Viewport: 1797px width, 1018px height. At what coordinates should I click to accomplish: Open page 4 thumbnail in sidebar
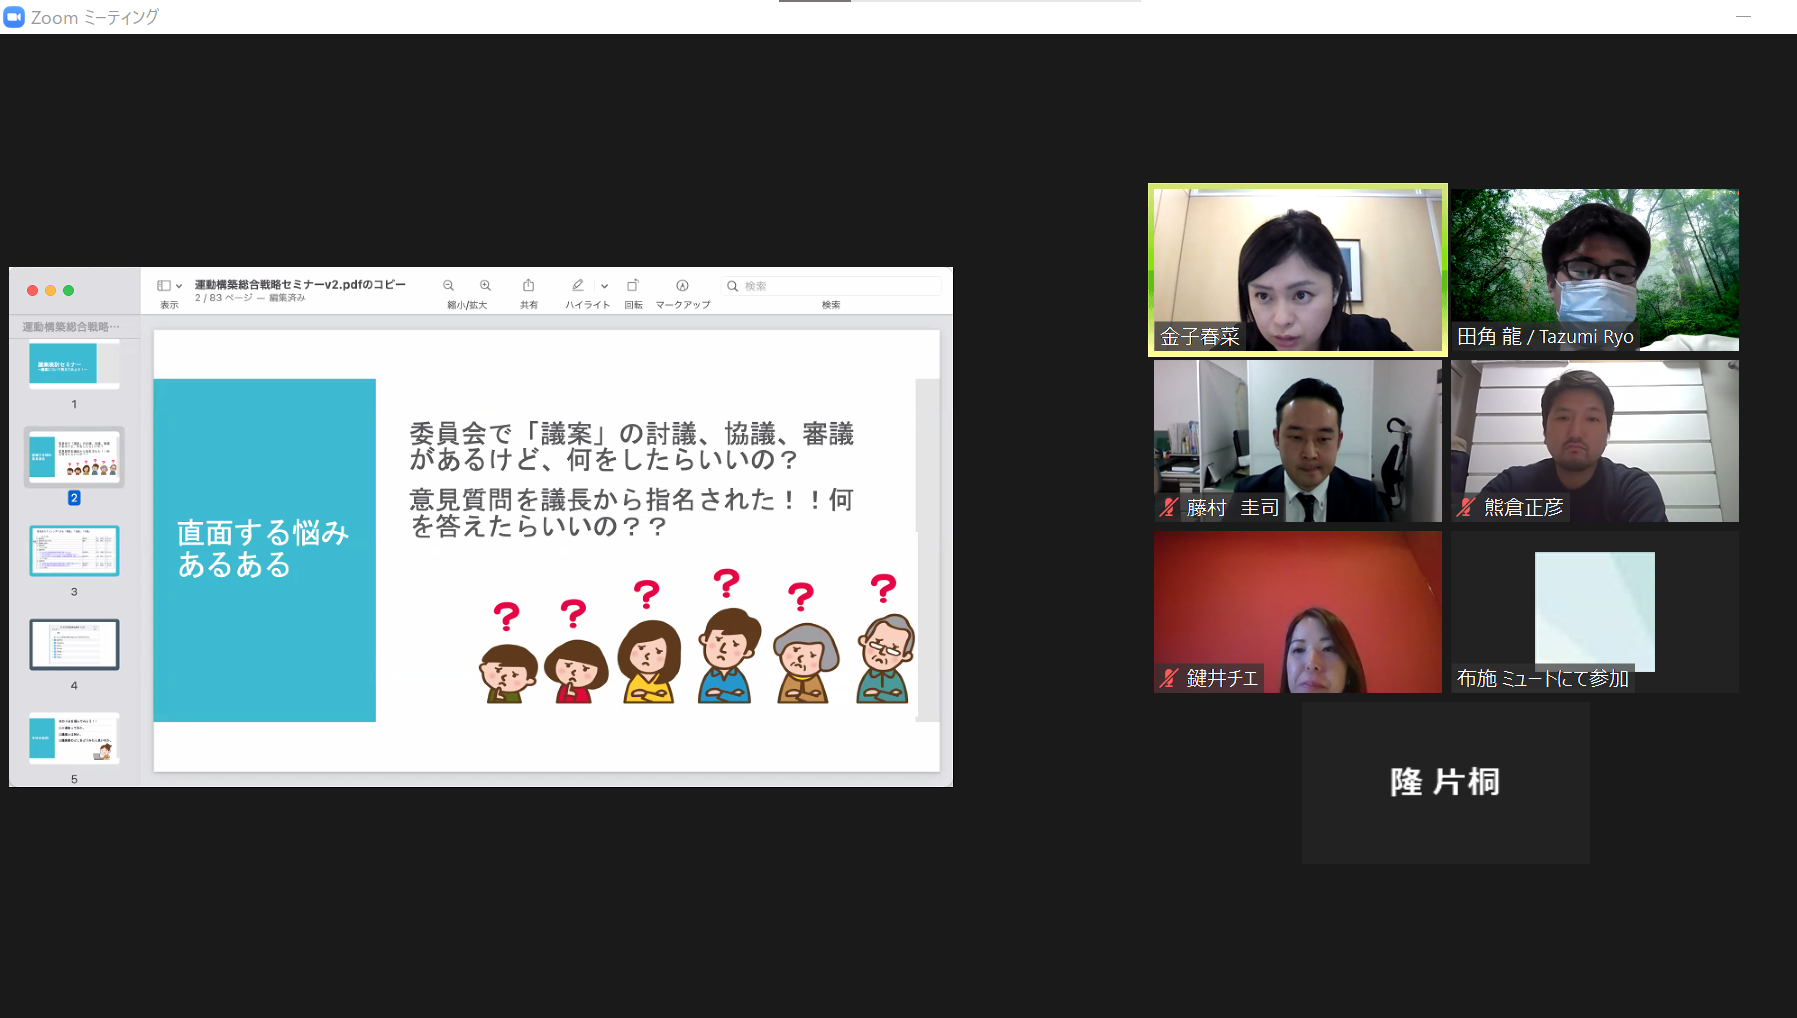point(74,644)
